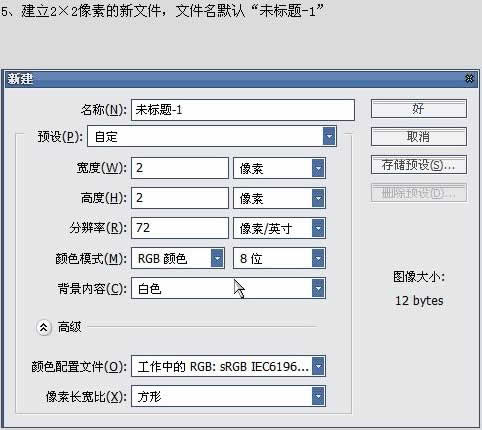Click the 名称 field with 未标题-1
This screenshot has height=430, width=482.
click(243, 110)
